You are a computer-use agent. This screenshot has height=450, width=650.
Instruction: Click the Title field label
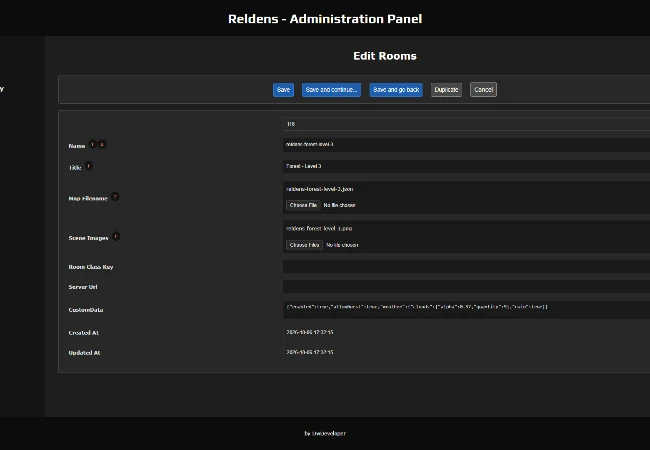pyautogui.click(x=75, y=168)
